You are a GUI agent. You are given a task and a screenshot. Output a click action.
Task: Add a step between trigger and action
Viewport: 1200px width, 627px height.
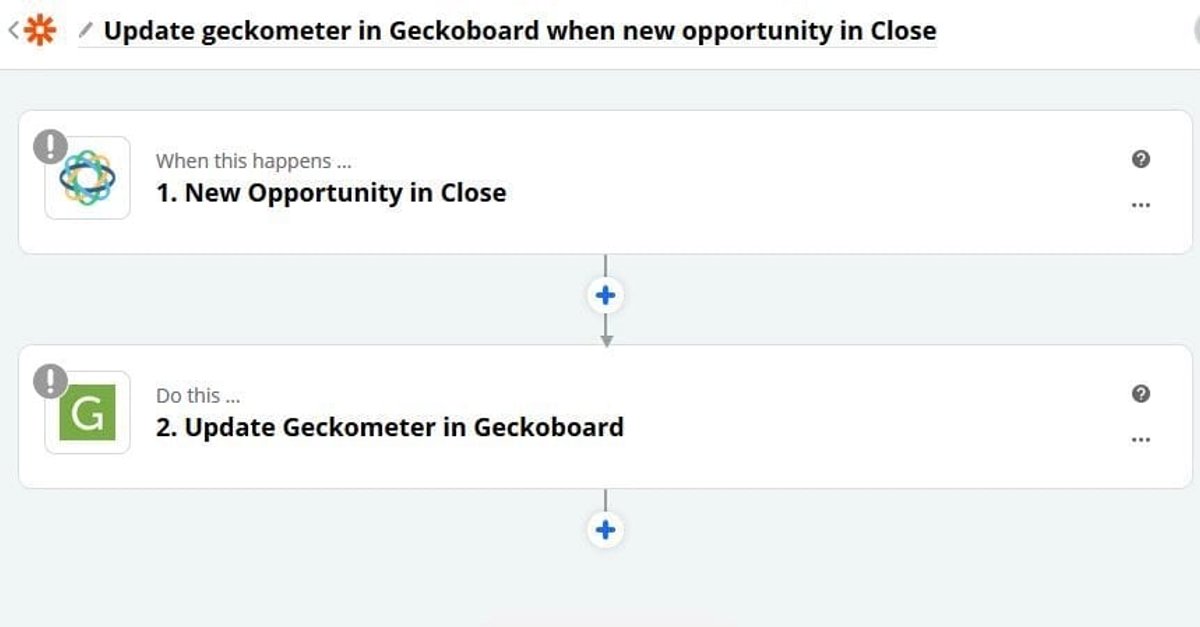(605, 296)
